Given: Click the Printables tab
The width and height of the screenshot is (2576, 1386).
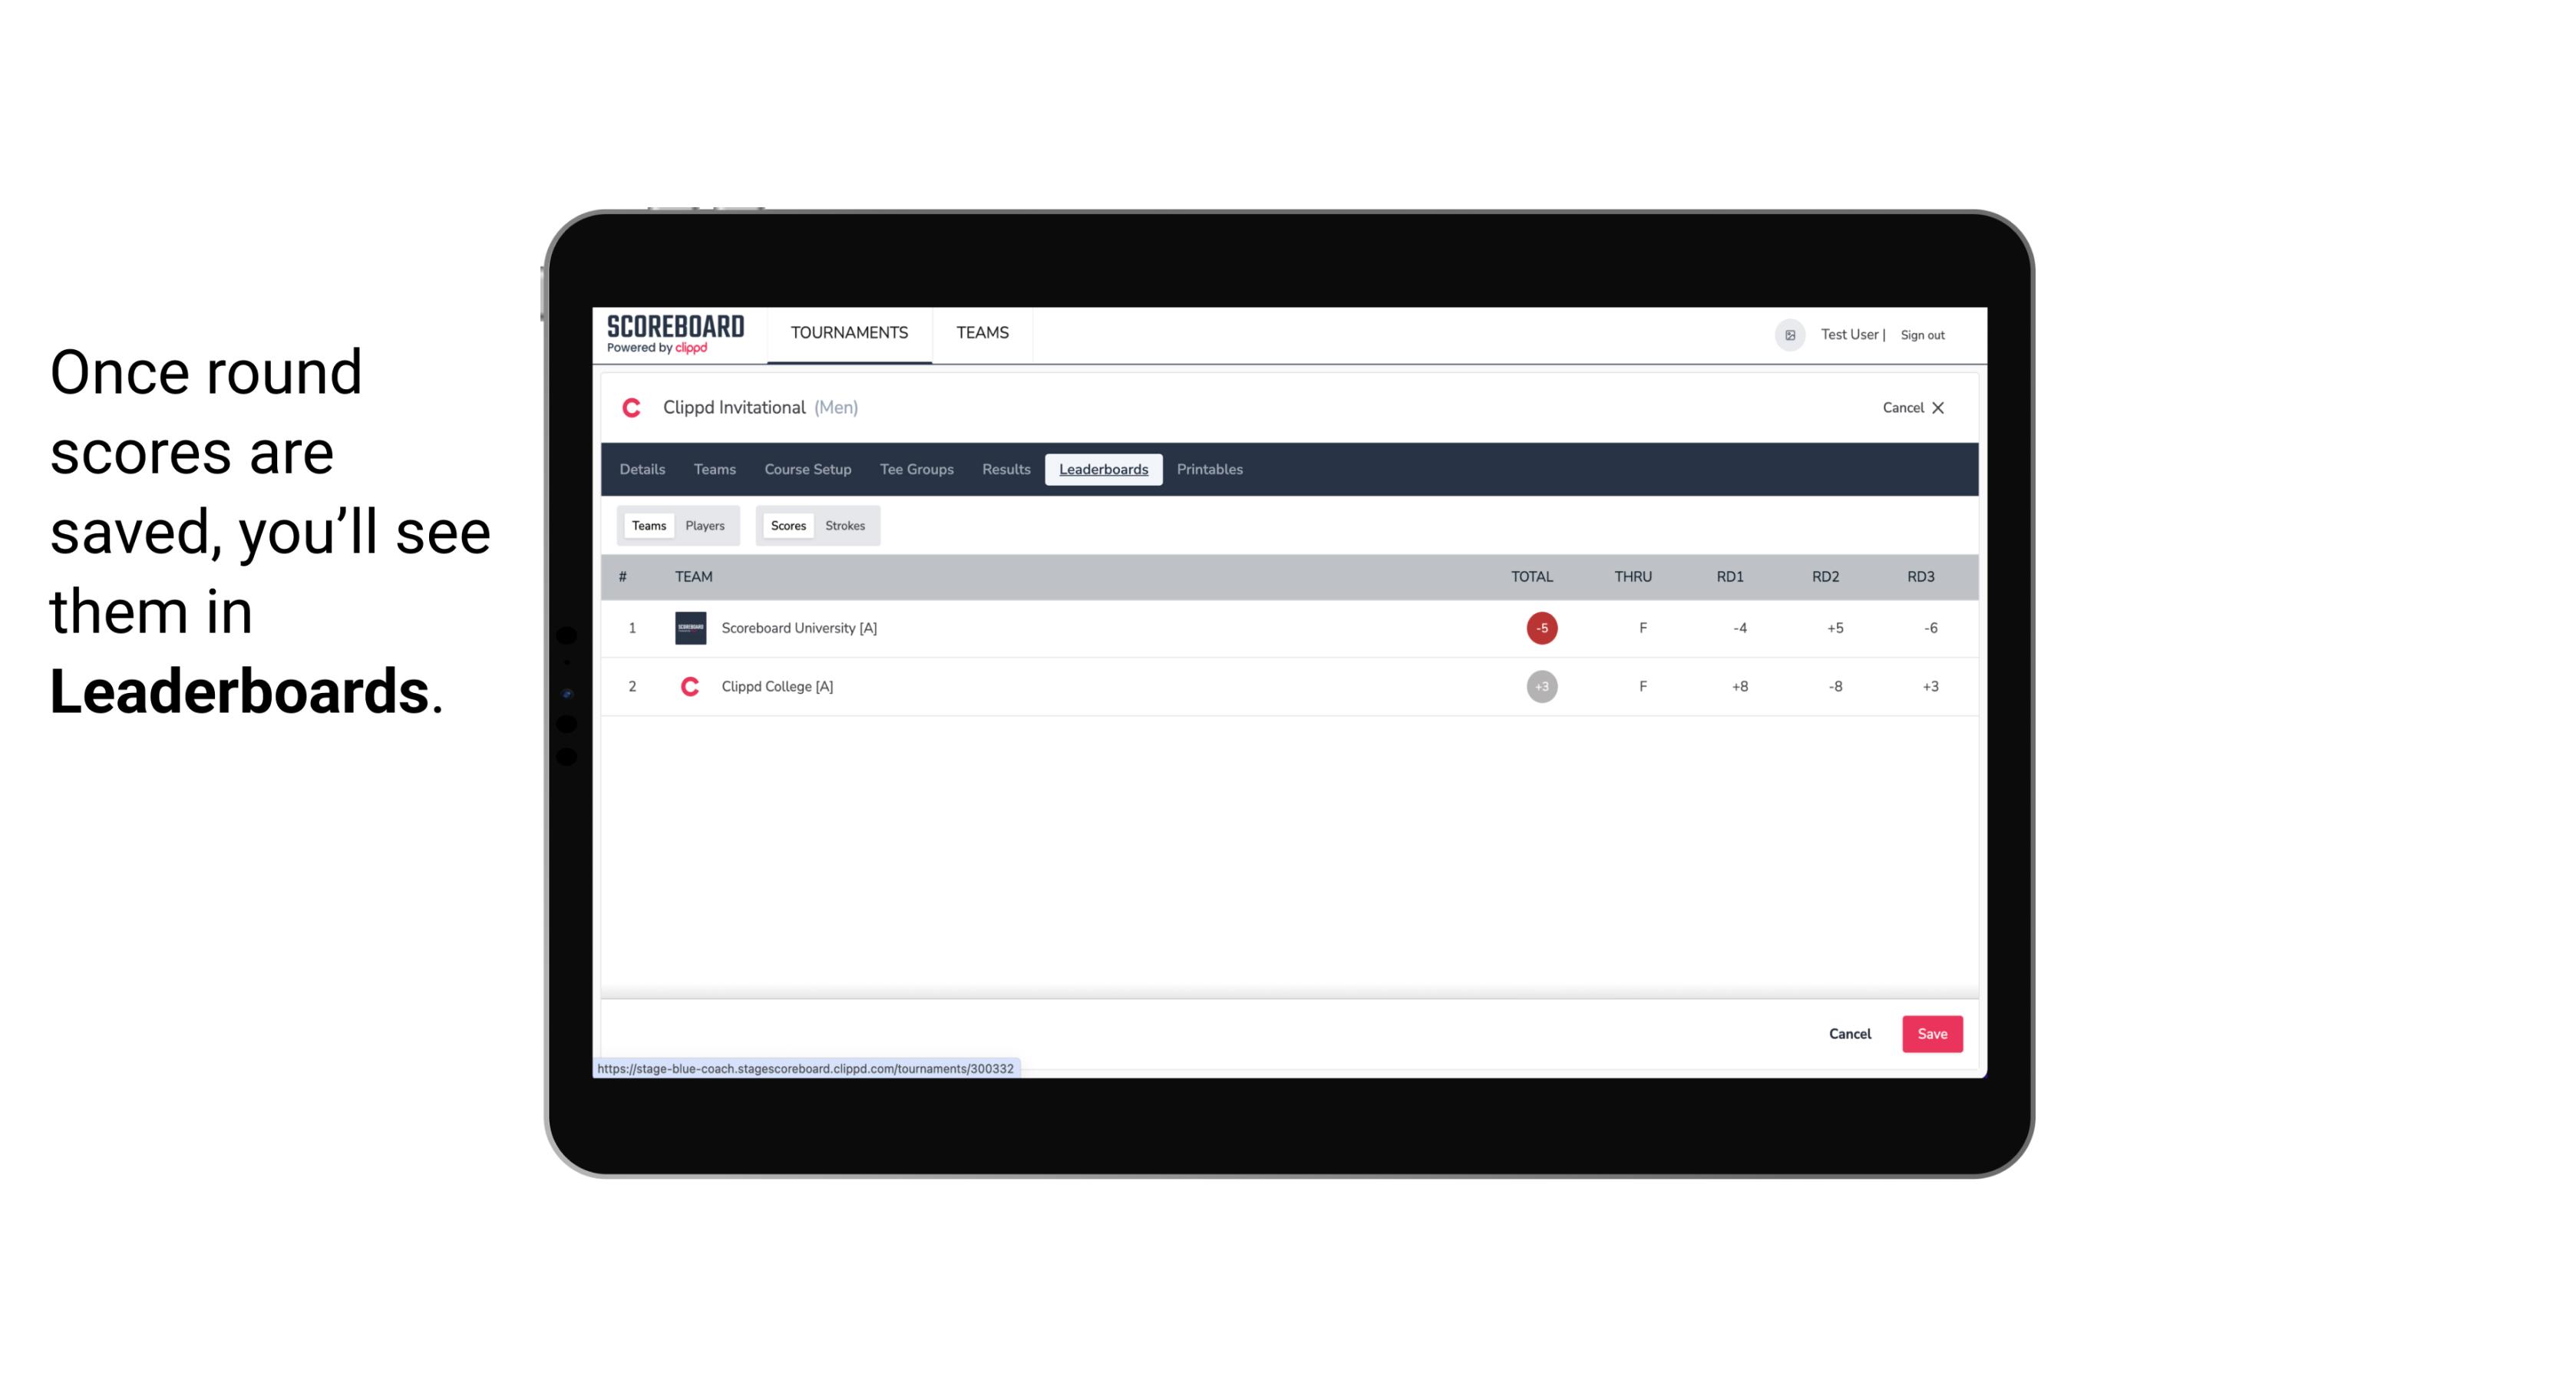Looking at the screenshot, I should click(1210, 470).
